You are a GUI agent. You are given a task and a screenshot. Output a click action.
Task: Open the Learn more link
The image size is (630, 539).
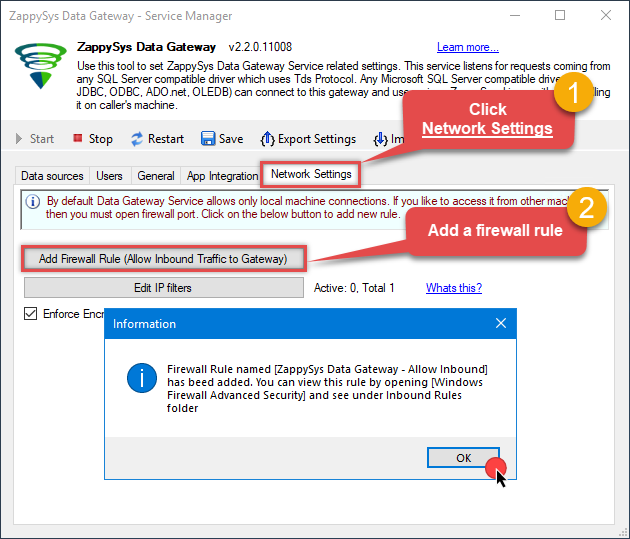coord(468,47)
